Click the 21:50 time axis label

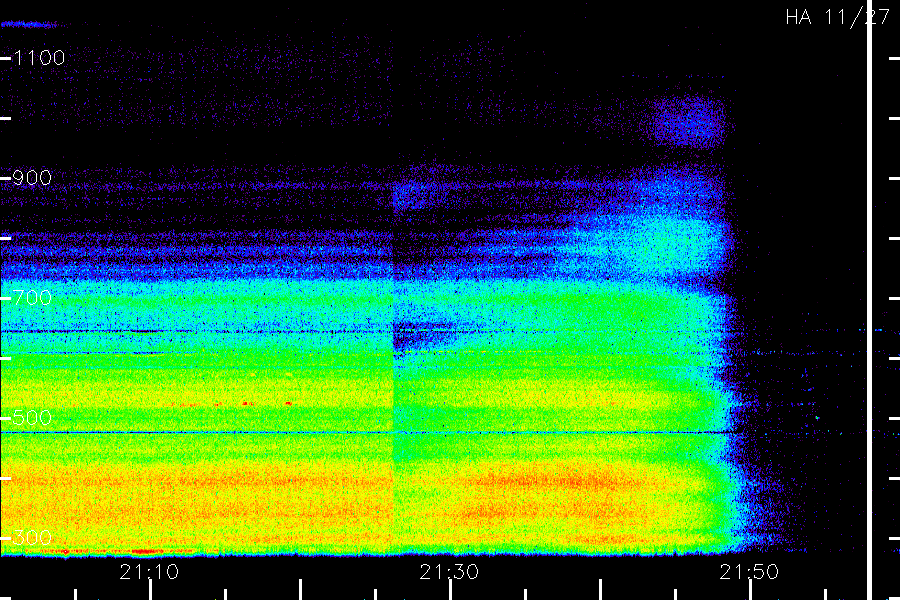(x=749, y=572)
